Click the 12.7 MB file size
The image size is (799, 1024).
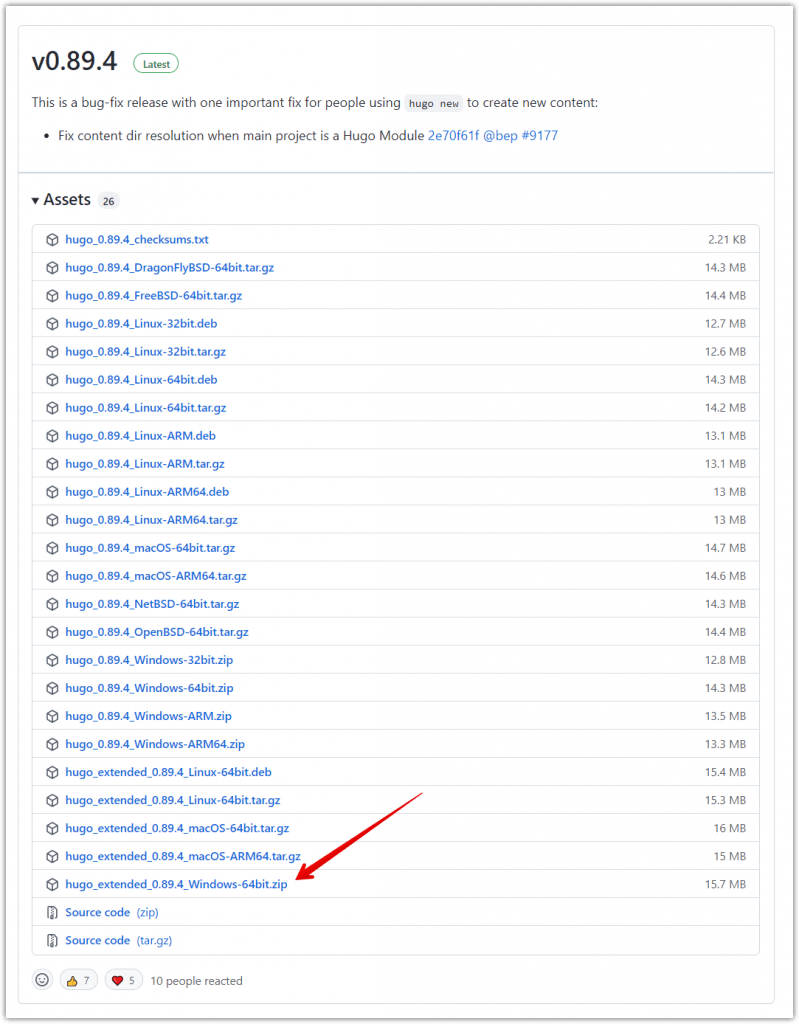[725, 324]
